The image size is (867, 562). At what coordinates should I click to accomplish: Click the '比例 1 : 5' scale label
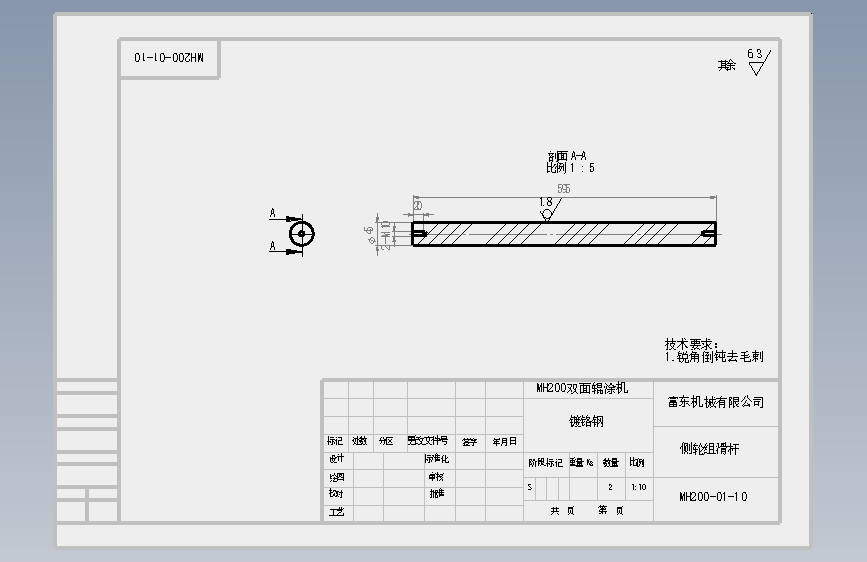570,168
